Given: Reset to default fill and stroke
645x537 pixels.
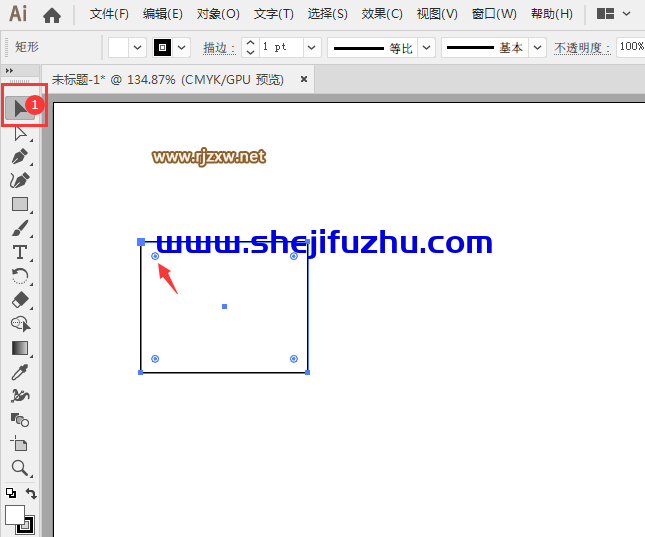Looking at the screenshot, I should coord(10,494).
